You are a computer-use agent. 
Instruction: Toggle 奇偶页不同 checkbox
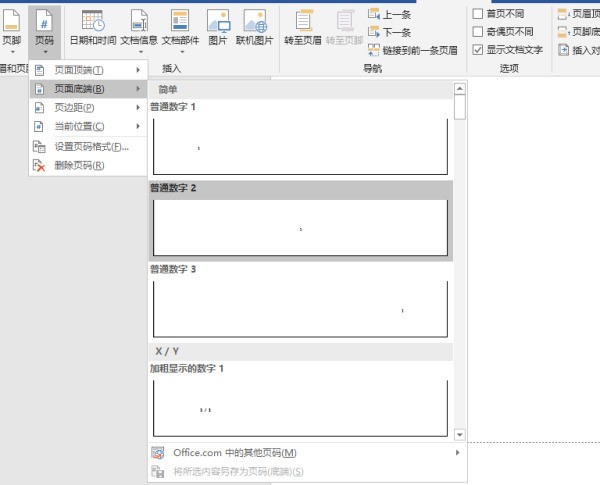pos(477,32)
